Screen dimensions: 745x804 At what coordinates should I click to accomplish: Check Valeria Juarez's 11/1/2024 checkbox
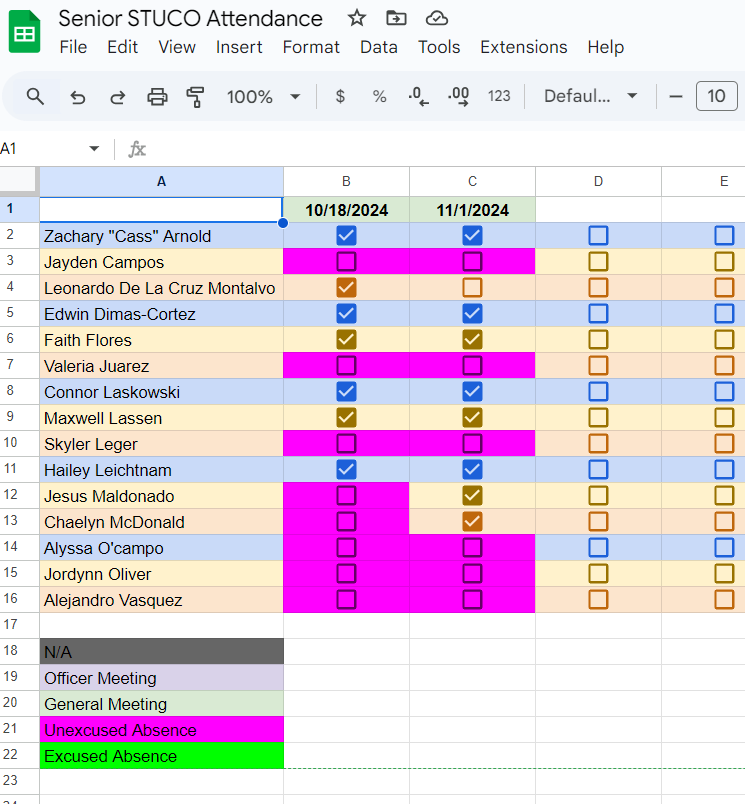pyautogui.click(x=472, y=366)
